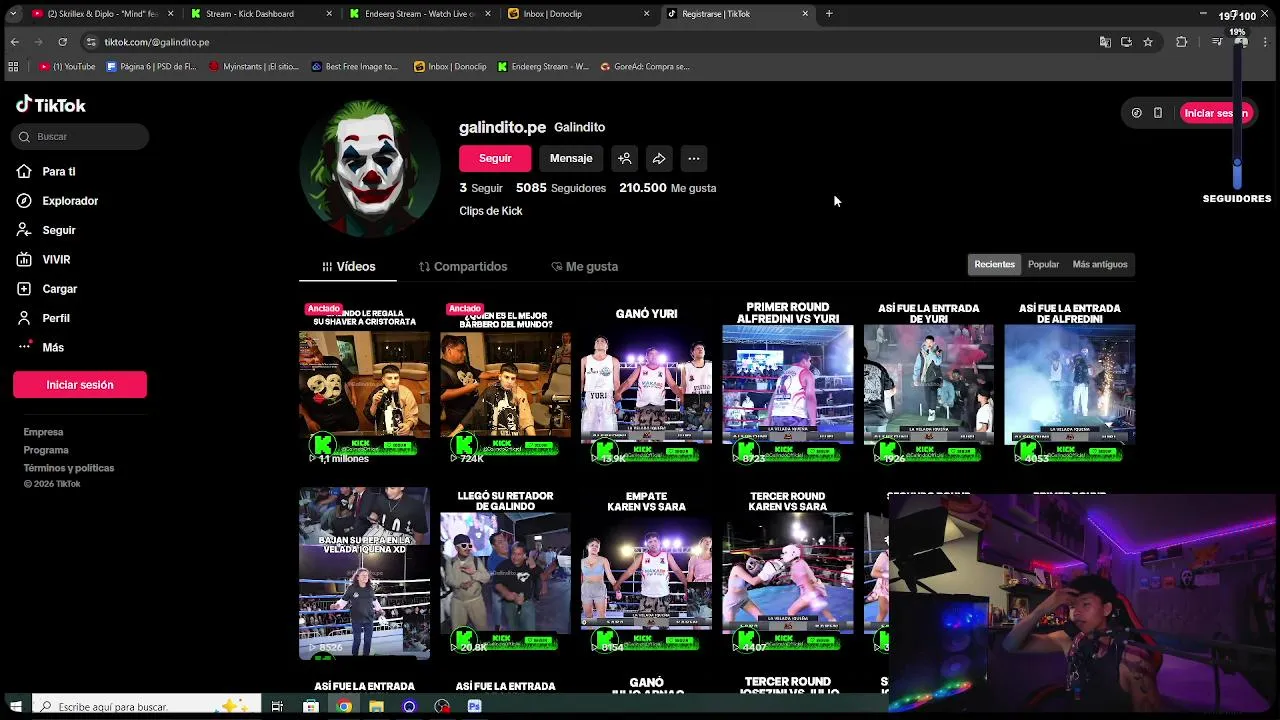Image resolution: width=1280 pixels, height=720 pixels.
Task: Share the galindito.pe profile
Action: [659, 158]
